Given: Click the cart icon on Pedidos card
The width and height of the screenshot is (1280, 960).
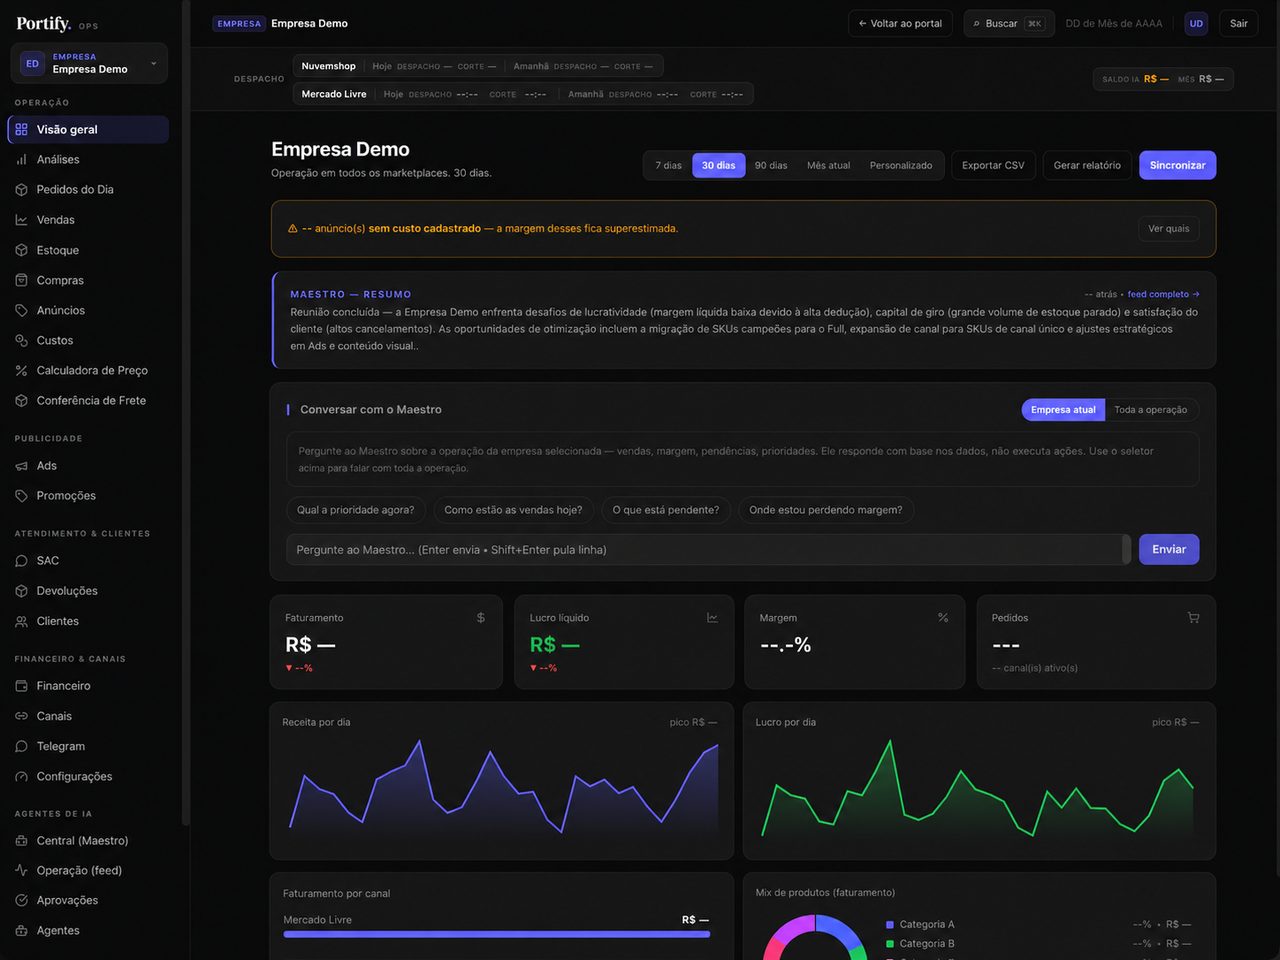Looking at the screenshot, I should 1193,618.
